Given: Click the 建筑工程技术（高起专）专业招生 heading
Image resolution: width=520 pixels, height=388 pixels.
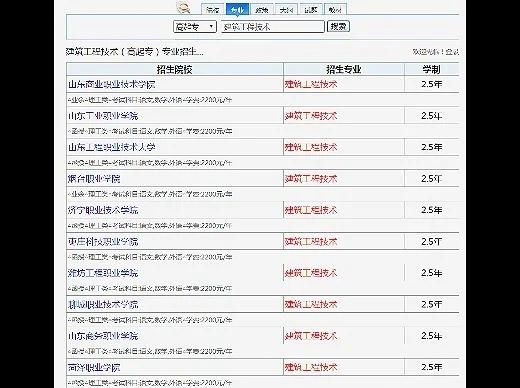Looking at the screenshot, I should tap(135, 52).
